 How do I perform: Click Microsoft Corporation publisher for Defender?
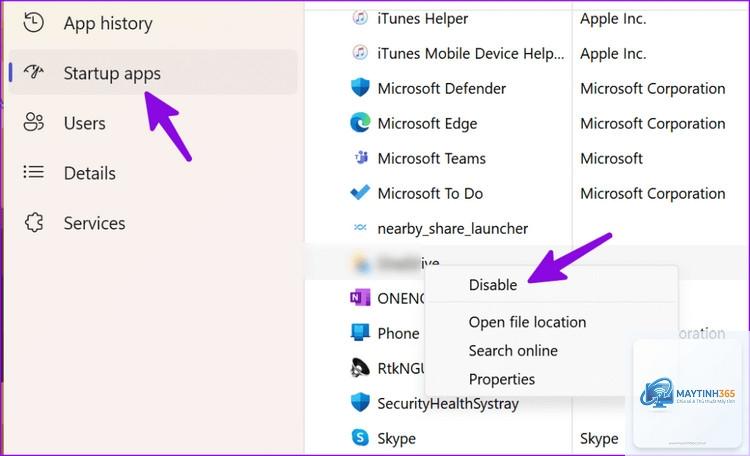[652, 88]
